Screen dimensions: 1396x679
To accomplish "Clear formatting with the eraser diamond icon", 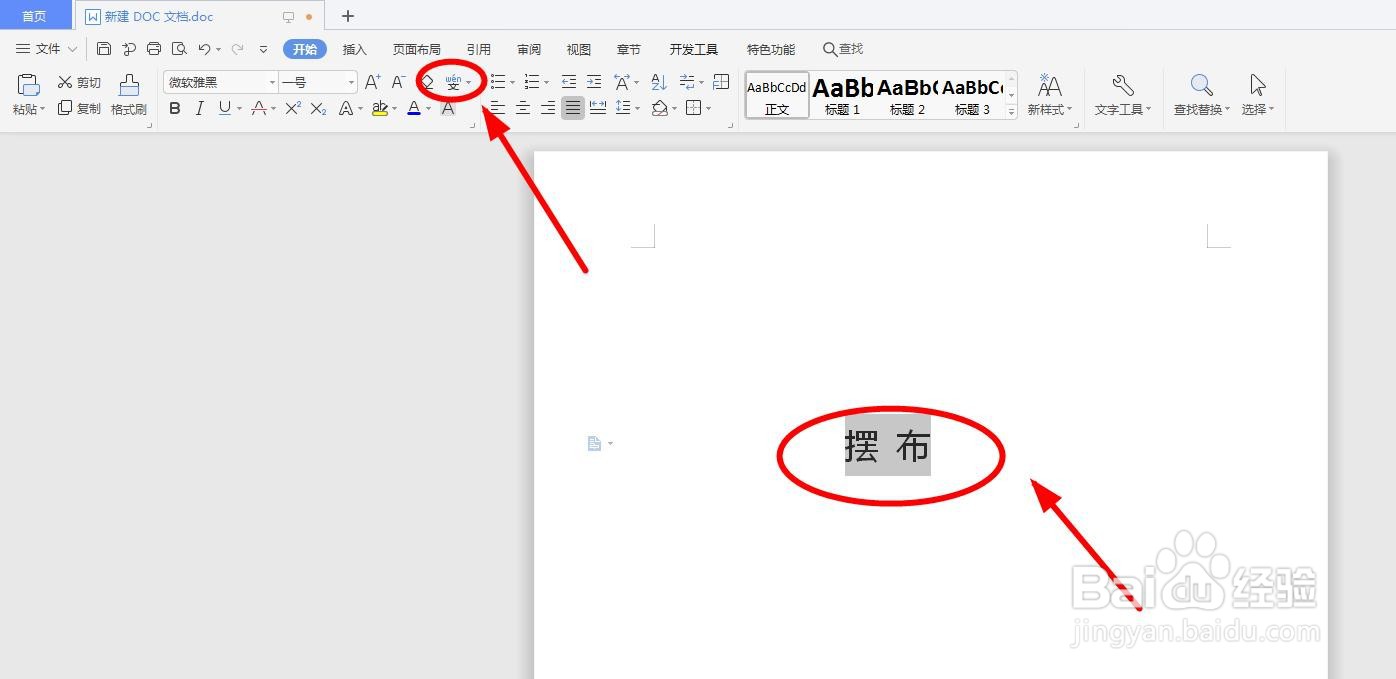I will (425, 82).
